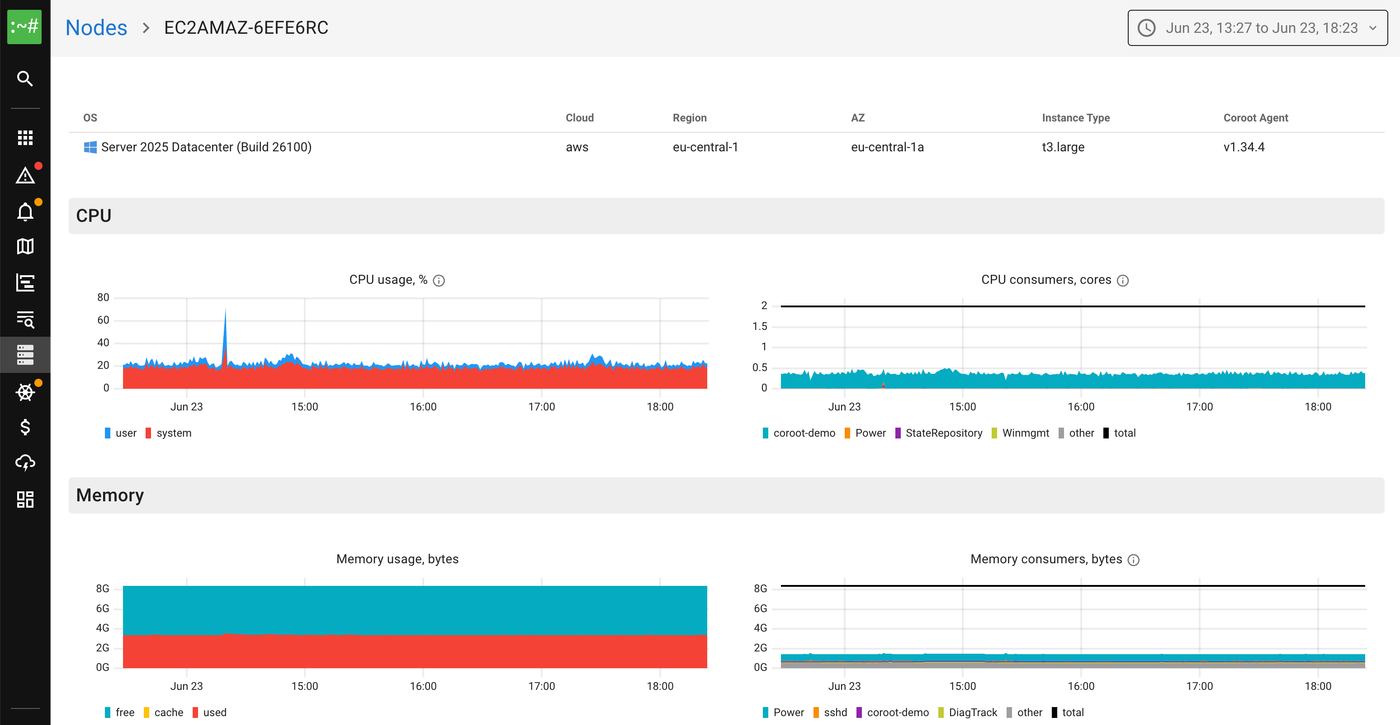Open the applications grid icon

tap(25, 138)
